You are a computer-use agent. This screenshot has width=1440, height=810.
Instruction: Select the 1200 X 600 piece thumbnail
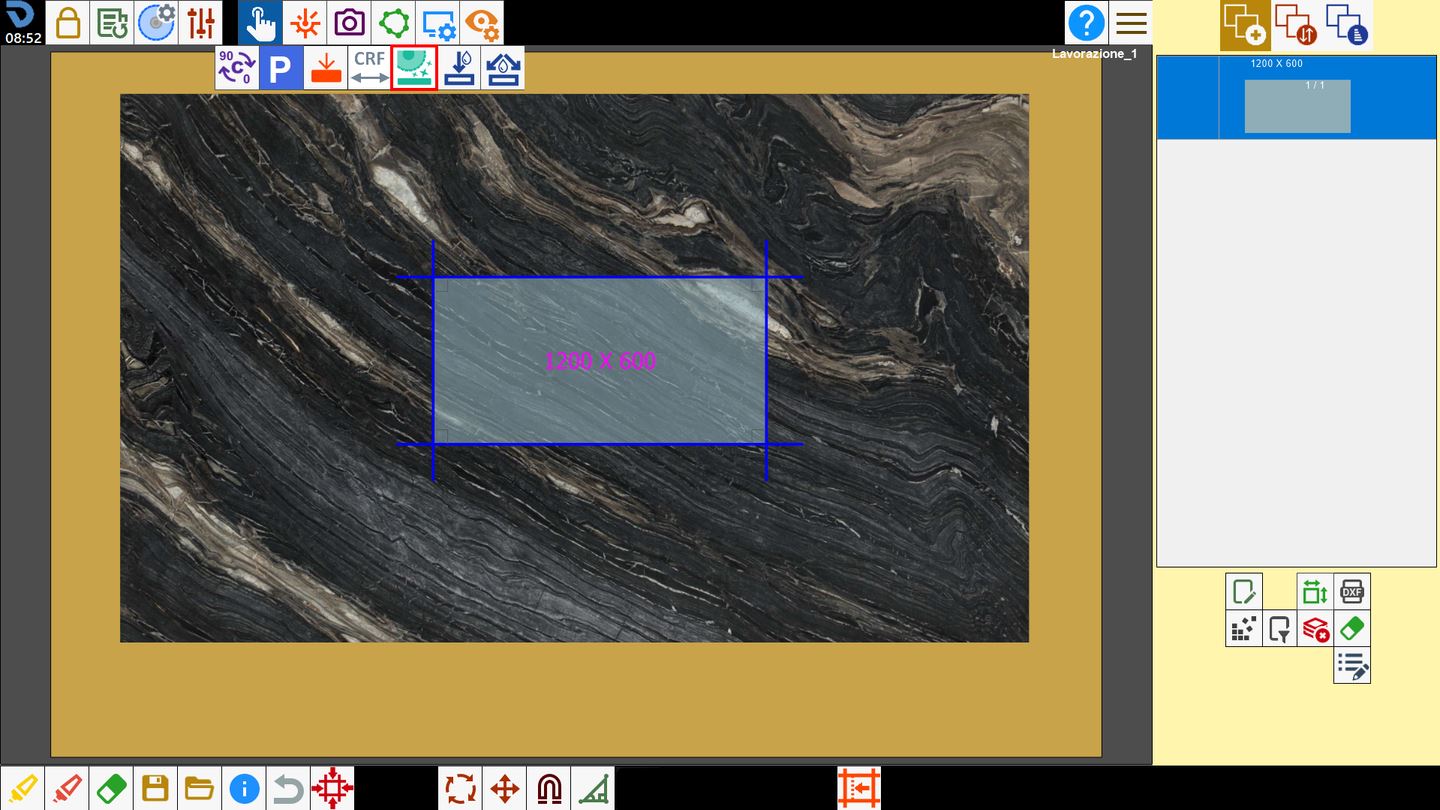[1297, 106]
